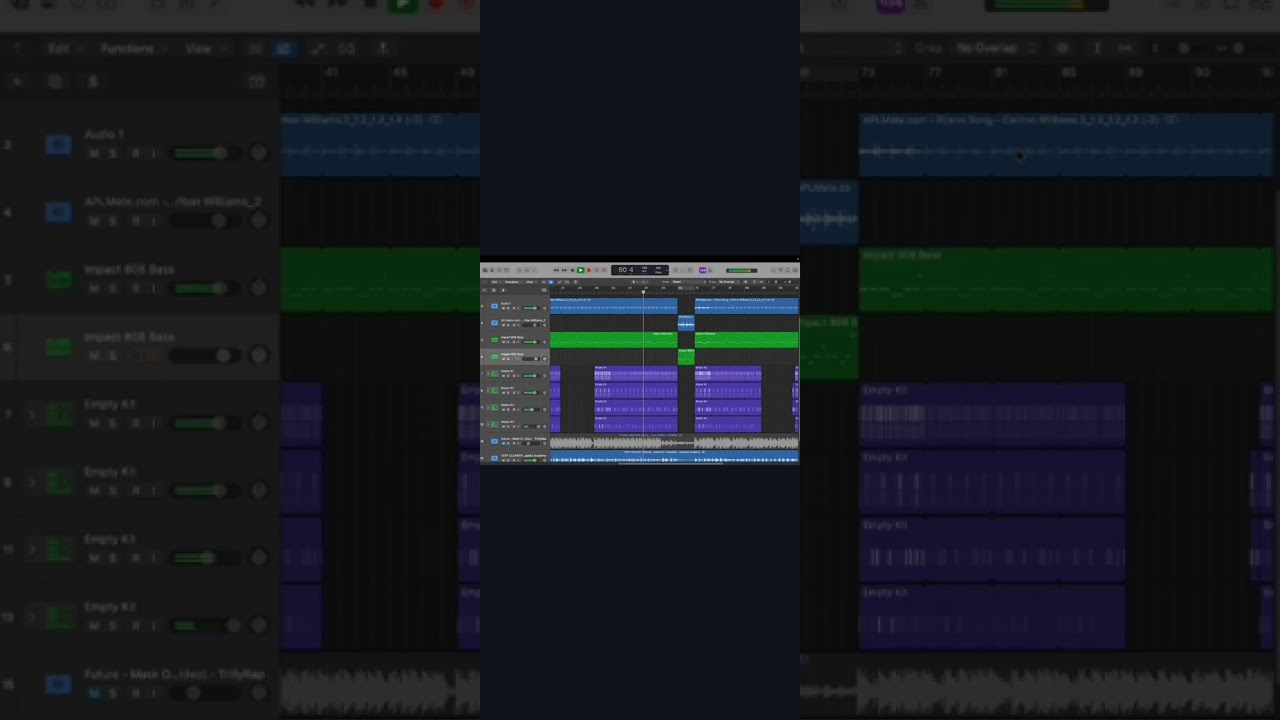Viewport: 1280px width, 720px height.
Task: Open the Note Pads icon in control bar
Action: point(781,270)
